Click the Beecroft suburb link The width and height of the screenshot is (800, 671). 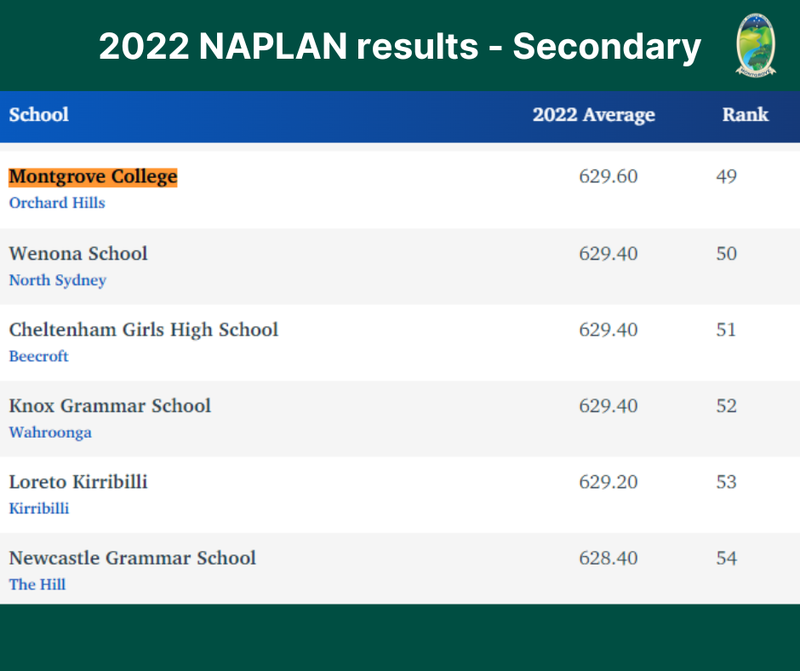[x=39, y=356]
